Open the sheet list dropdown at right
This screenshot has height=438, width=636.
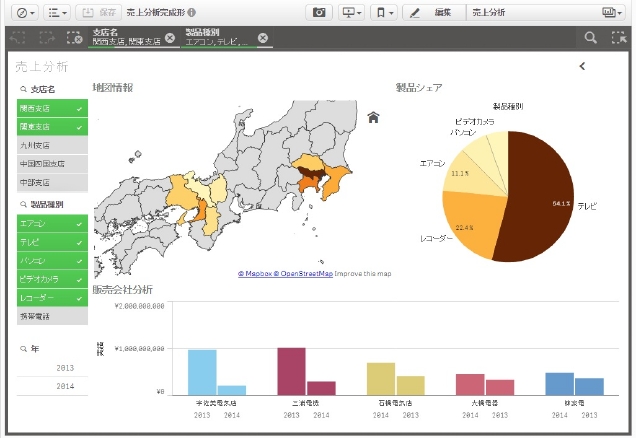pyautogui.click(x=610, y=13)
